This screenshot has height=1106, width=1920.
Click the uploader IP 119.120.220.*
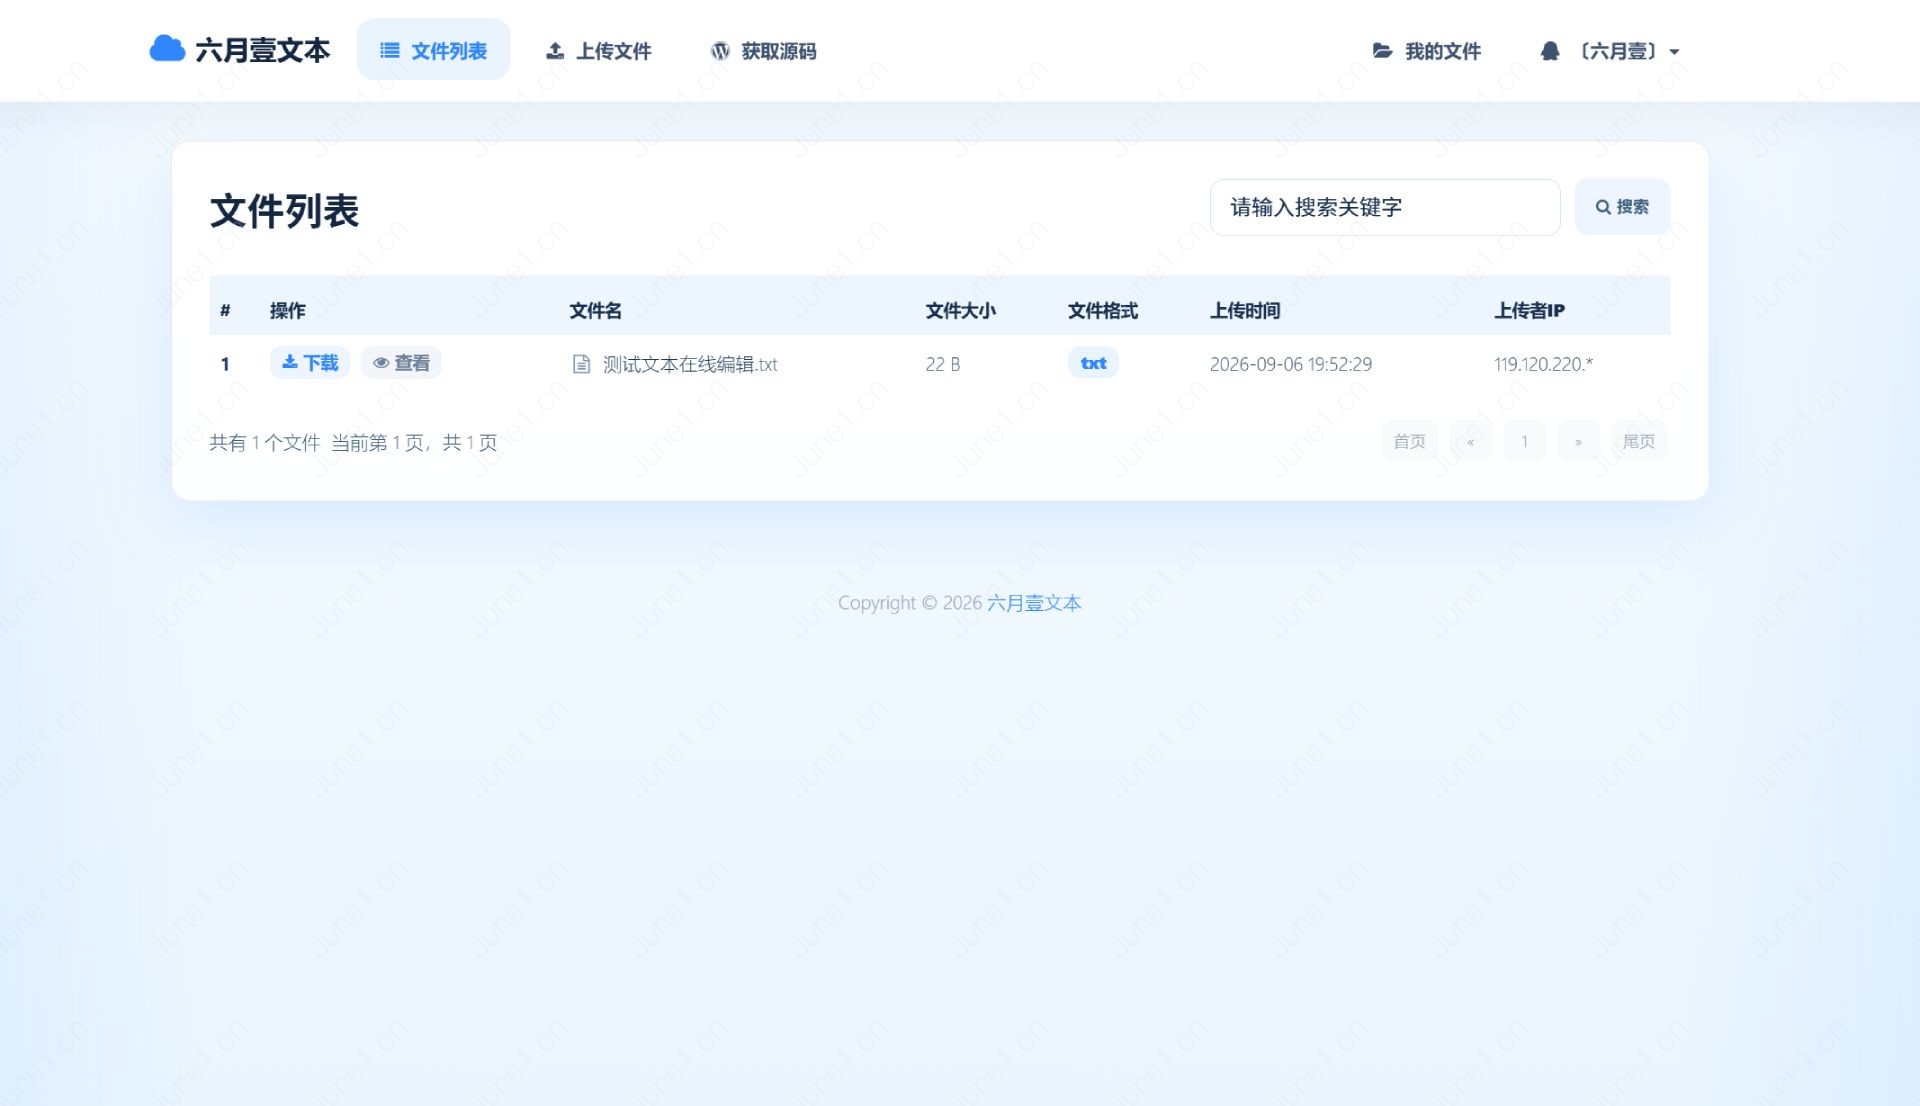point(1543,364)
